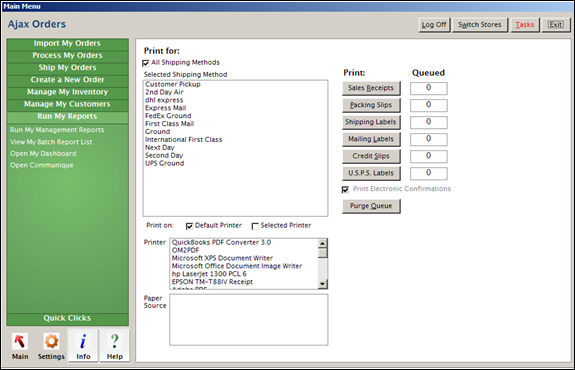Click the Purge Queue button
The image size is (575, 370).
pyautogui.click(x=371, y=206)
